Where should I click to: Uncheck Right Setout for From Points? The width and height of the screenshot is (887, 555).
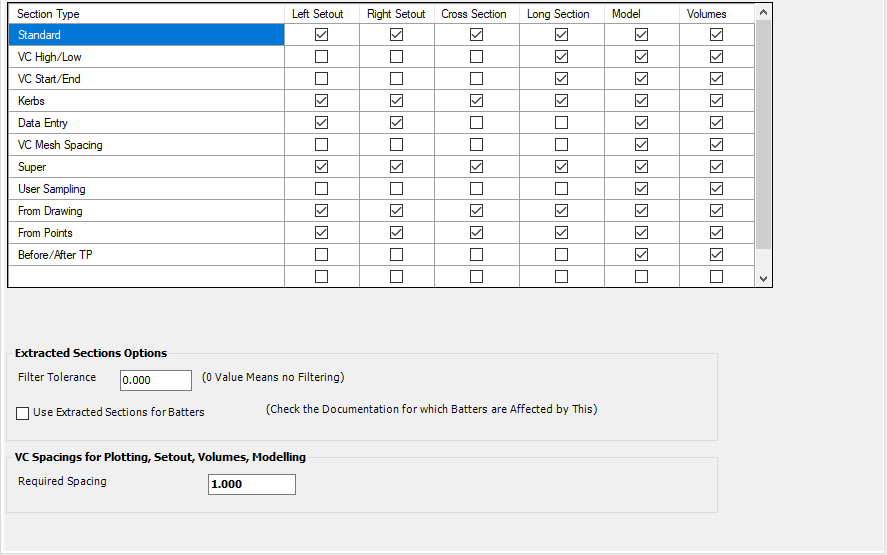[x=397, y=233]
